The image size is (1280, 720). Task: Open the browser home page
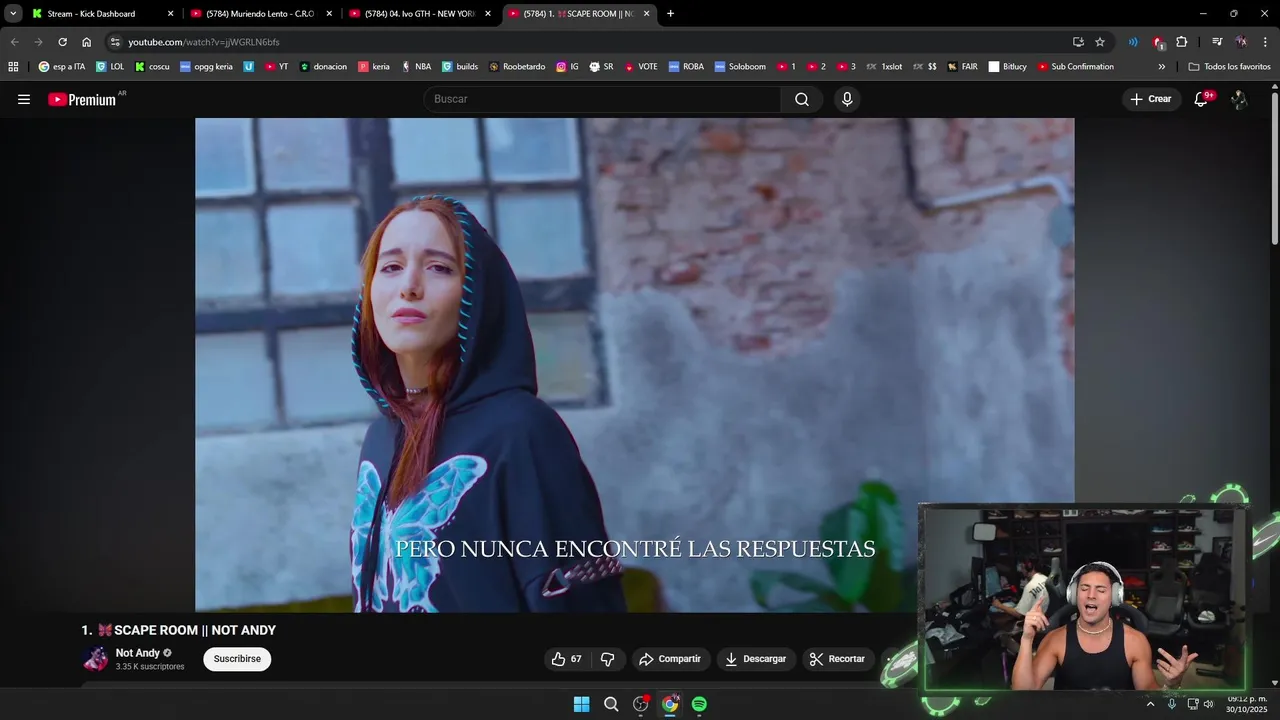[x=86, y=42]
